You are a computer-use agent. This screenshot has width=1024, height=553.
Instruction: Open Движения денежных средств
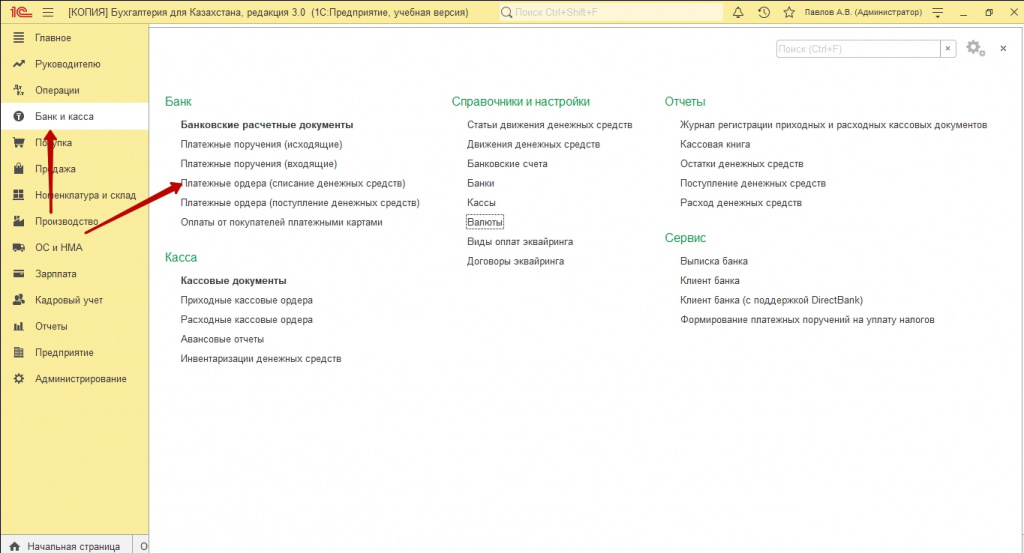[533, 144]
